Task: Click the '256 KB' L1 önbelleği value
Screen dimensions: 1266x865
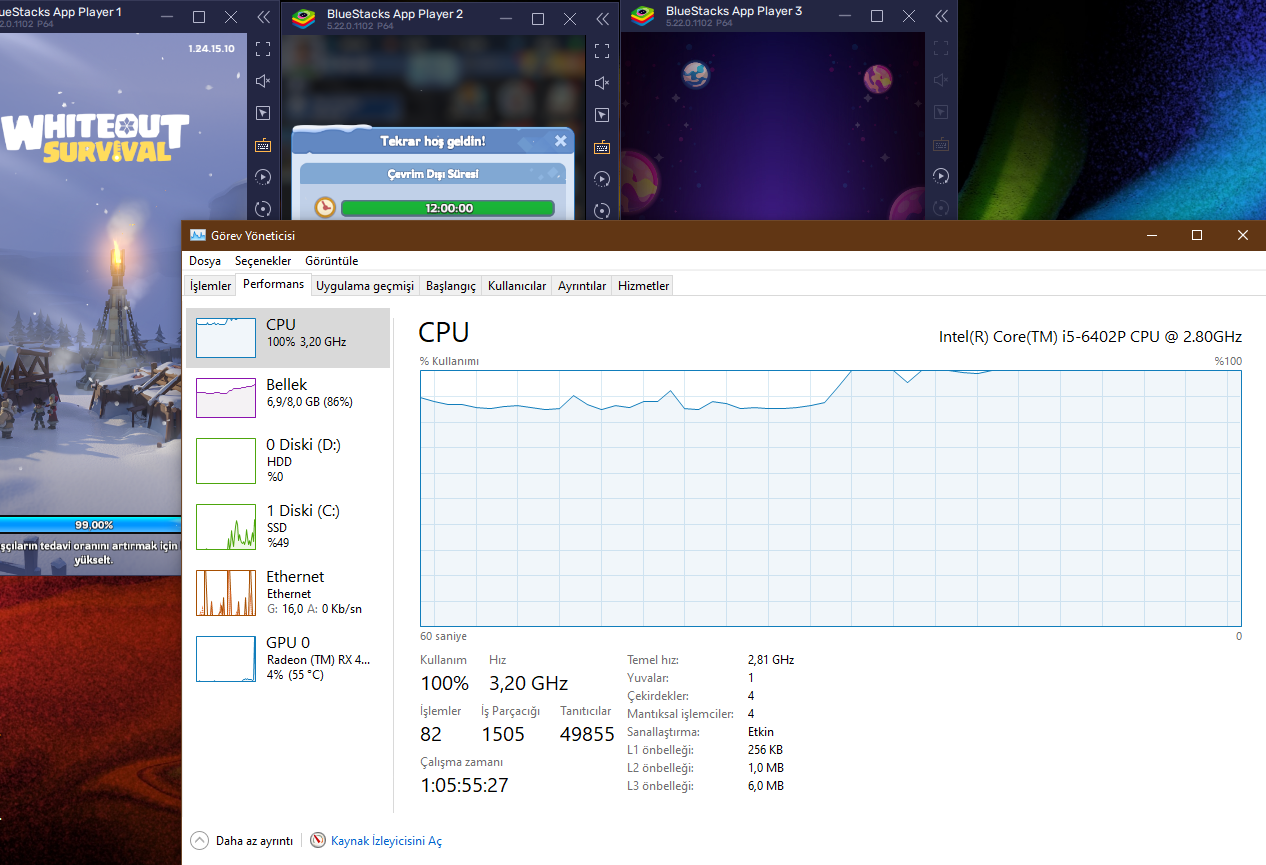Action: coord(765,750)
